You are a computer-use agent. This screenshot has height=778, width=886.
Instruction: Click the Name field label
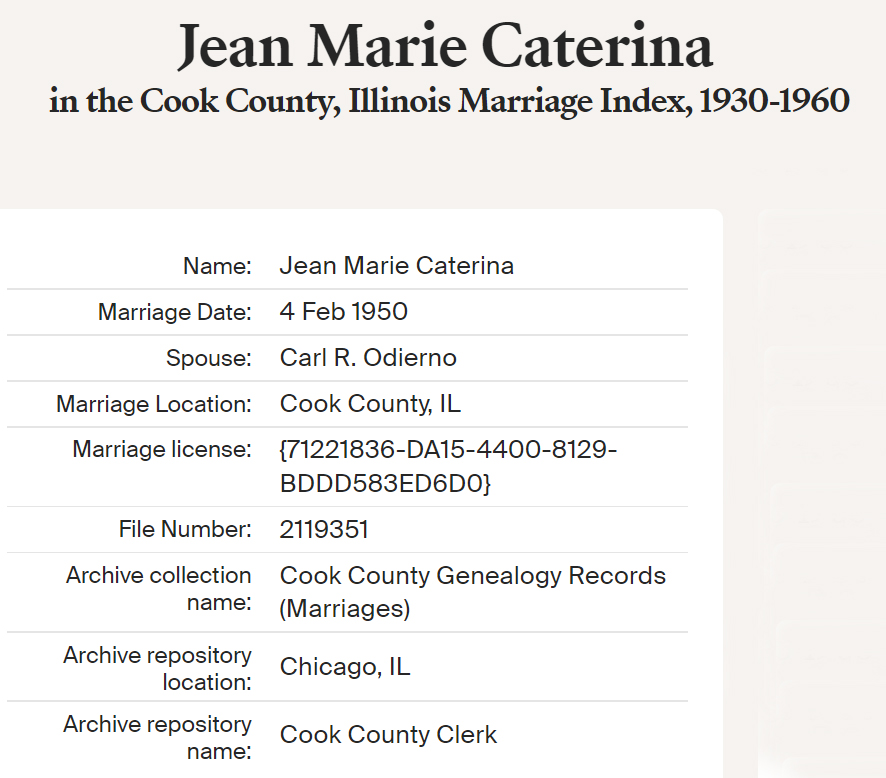217,266
